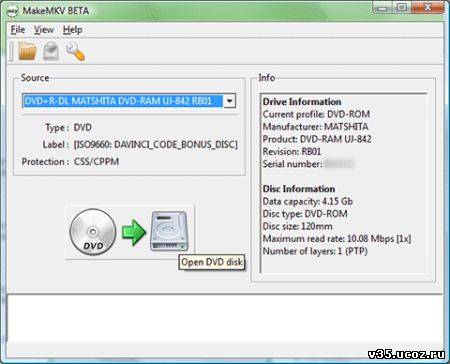Click the Drive Information heading in Info panel

click(302, 102)
